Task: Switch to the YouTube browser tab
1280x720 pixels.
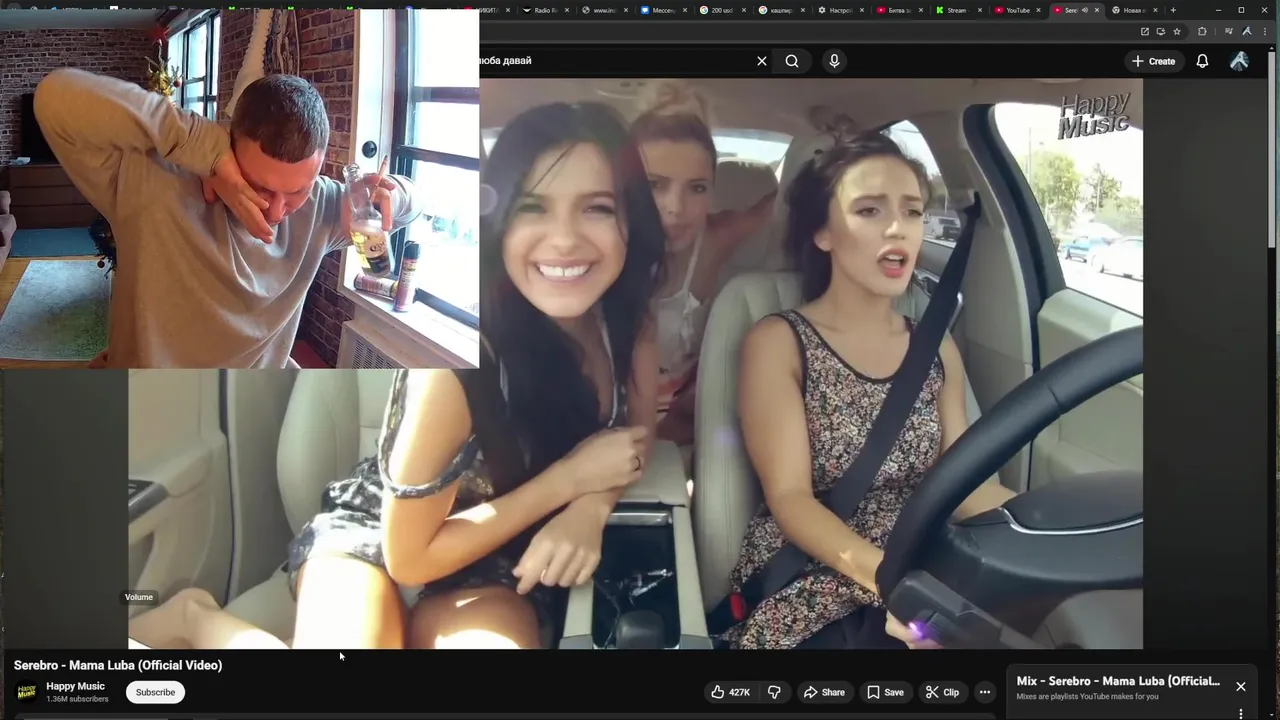Action: coord(1017,10)
